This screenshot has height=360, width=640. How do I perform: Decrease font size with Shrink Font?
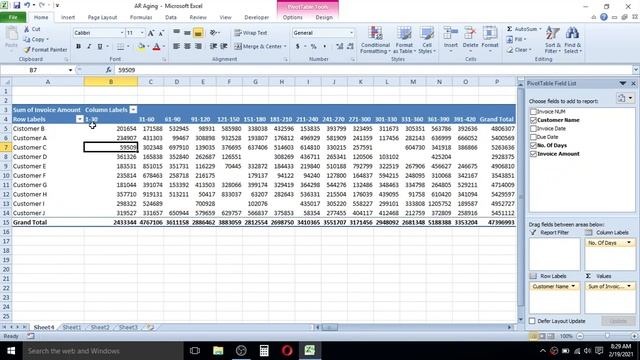click(x=161, y=33)
